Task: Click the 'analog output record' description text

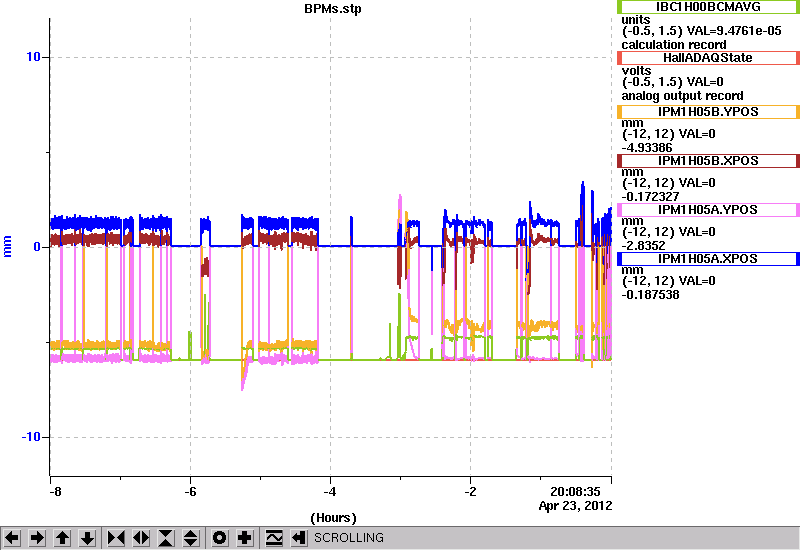Action: click(x=682, y=96)
